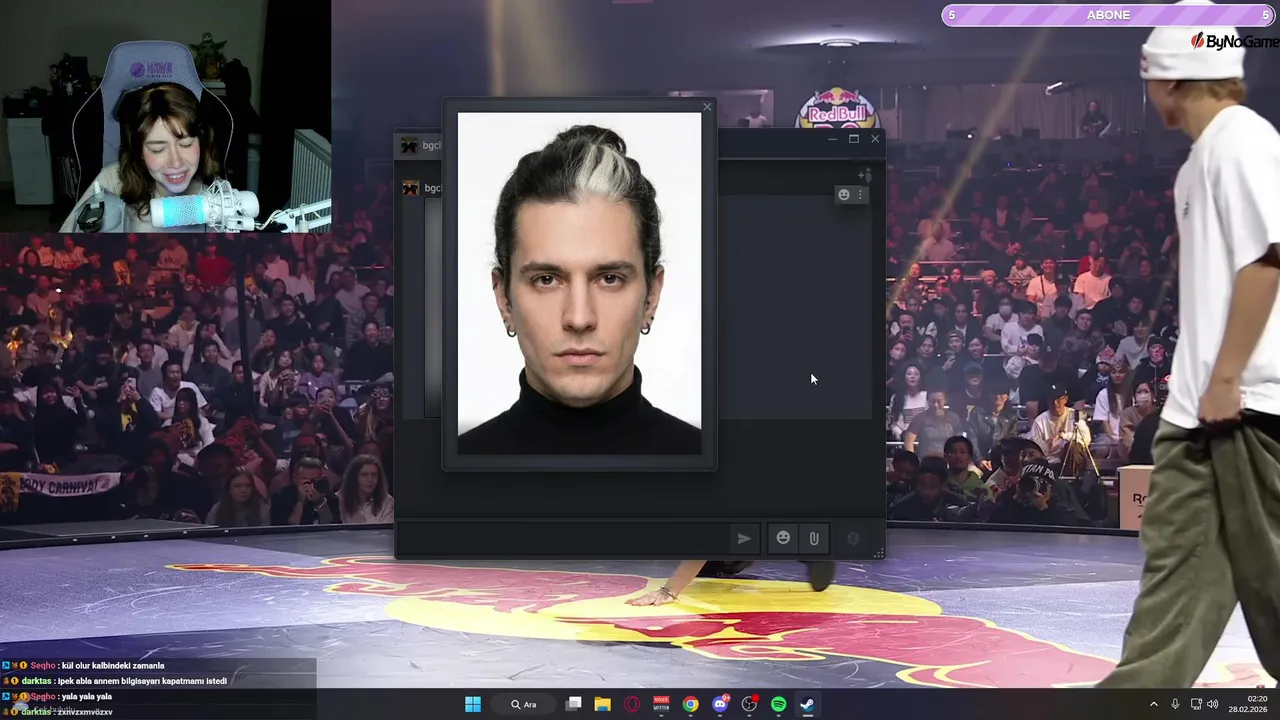Click the voice microphone icon in chat

(x=853, y=538)
